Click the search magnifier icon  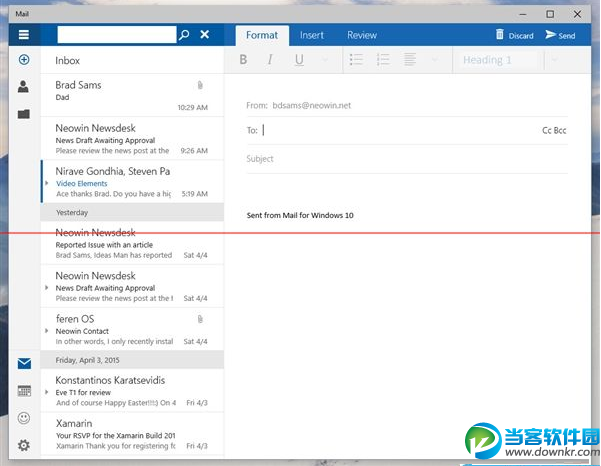(x=184, y=35)
